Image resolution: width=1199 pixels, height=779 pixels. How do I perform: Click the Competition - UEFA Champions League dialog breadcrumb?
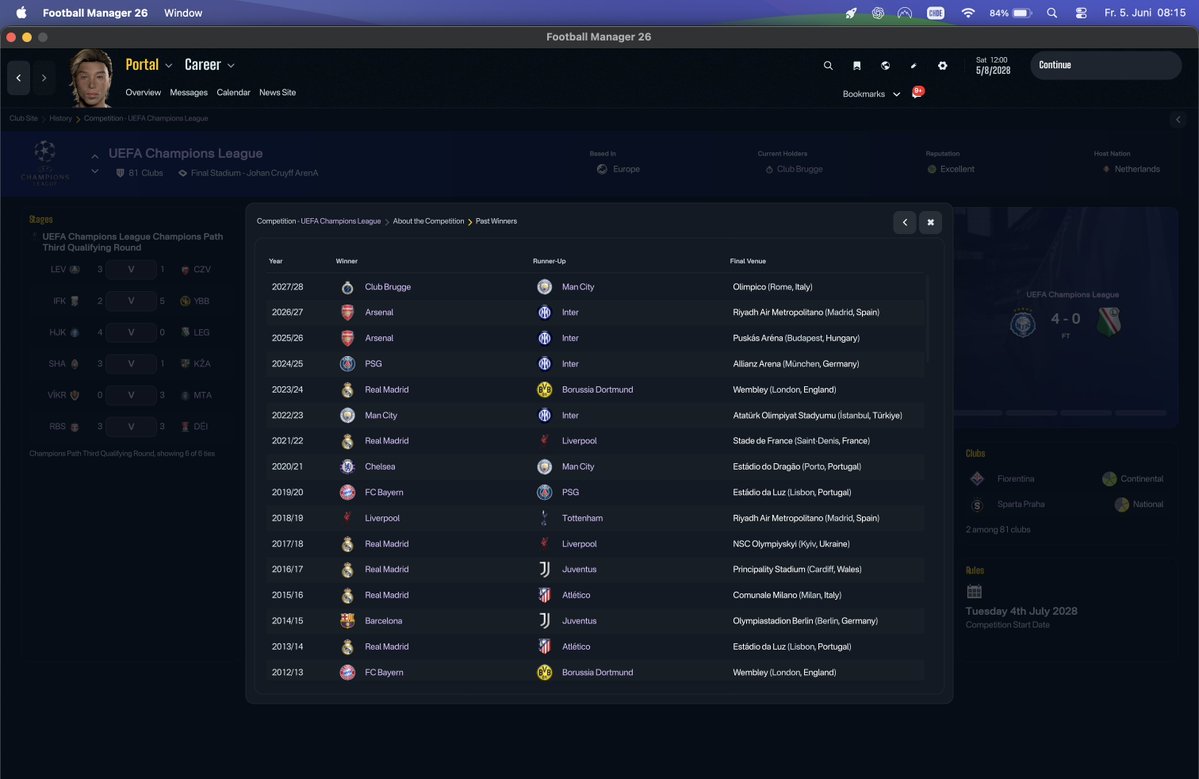coord(318,222)
